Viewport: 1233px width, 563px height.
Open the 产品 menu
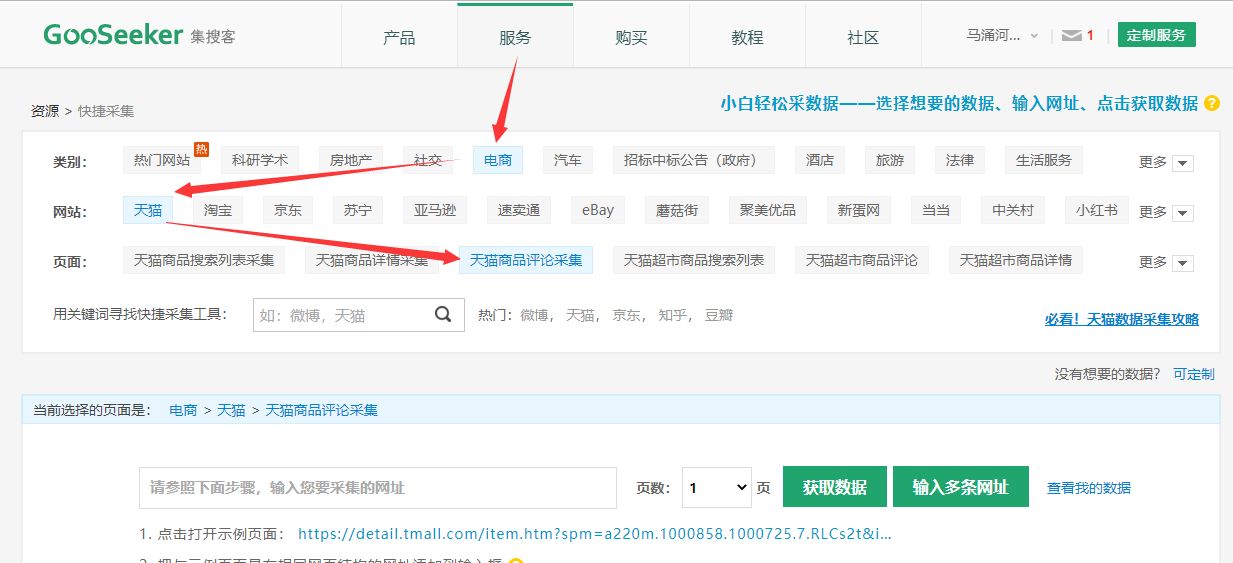(x=399, y=38)
